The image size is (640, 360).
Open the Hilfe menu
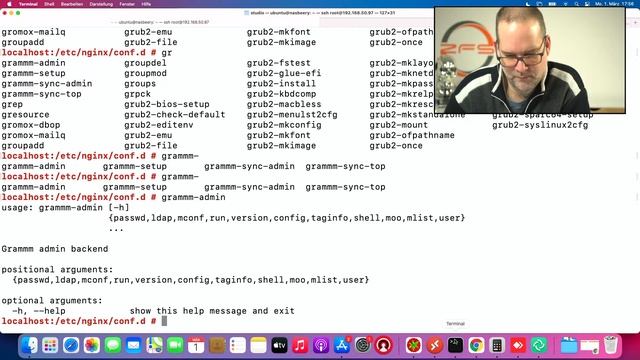click(146, 4)
